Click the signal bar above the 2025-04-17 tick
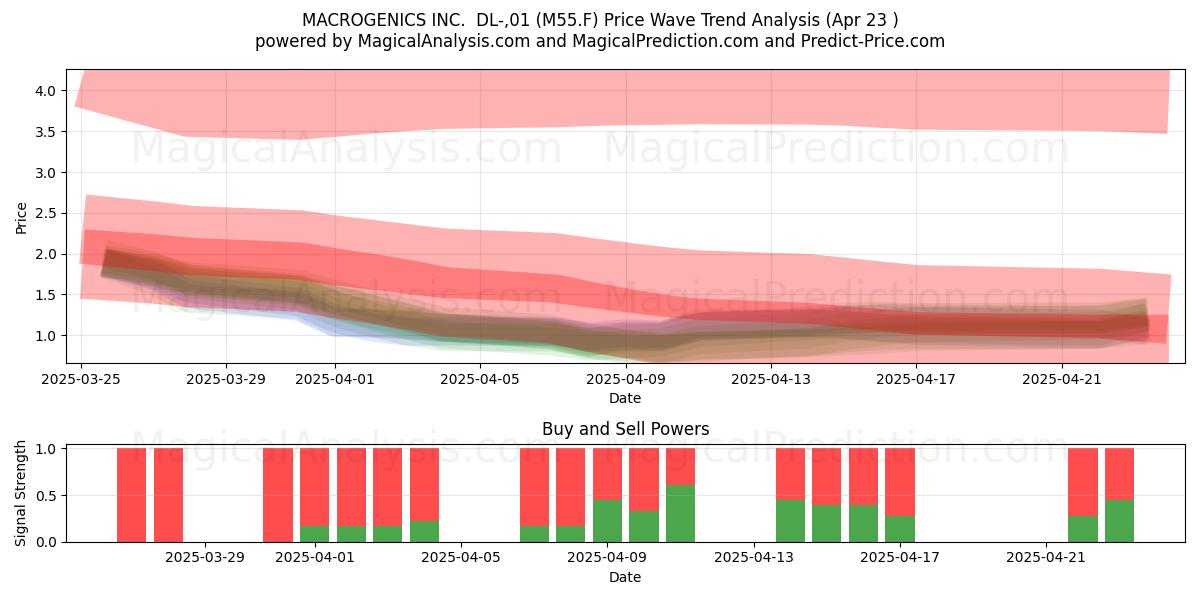The image size is (1200, 600). pos(900,495)
